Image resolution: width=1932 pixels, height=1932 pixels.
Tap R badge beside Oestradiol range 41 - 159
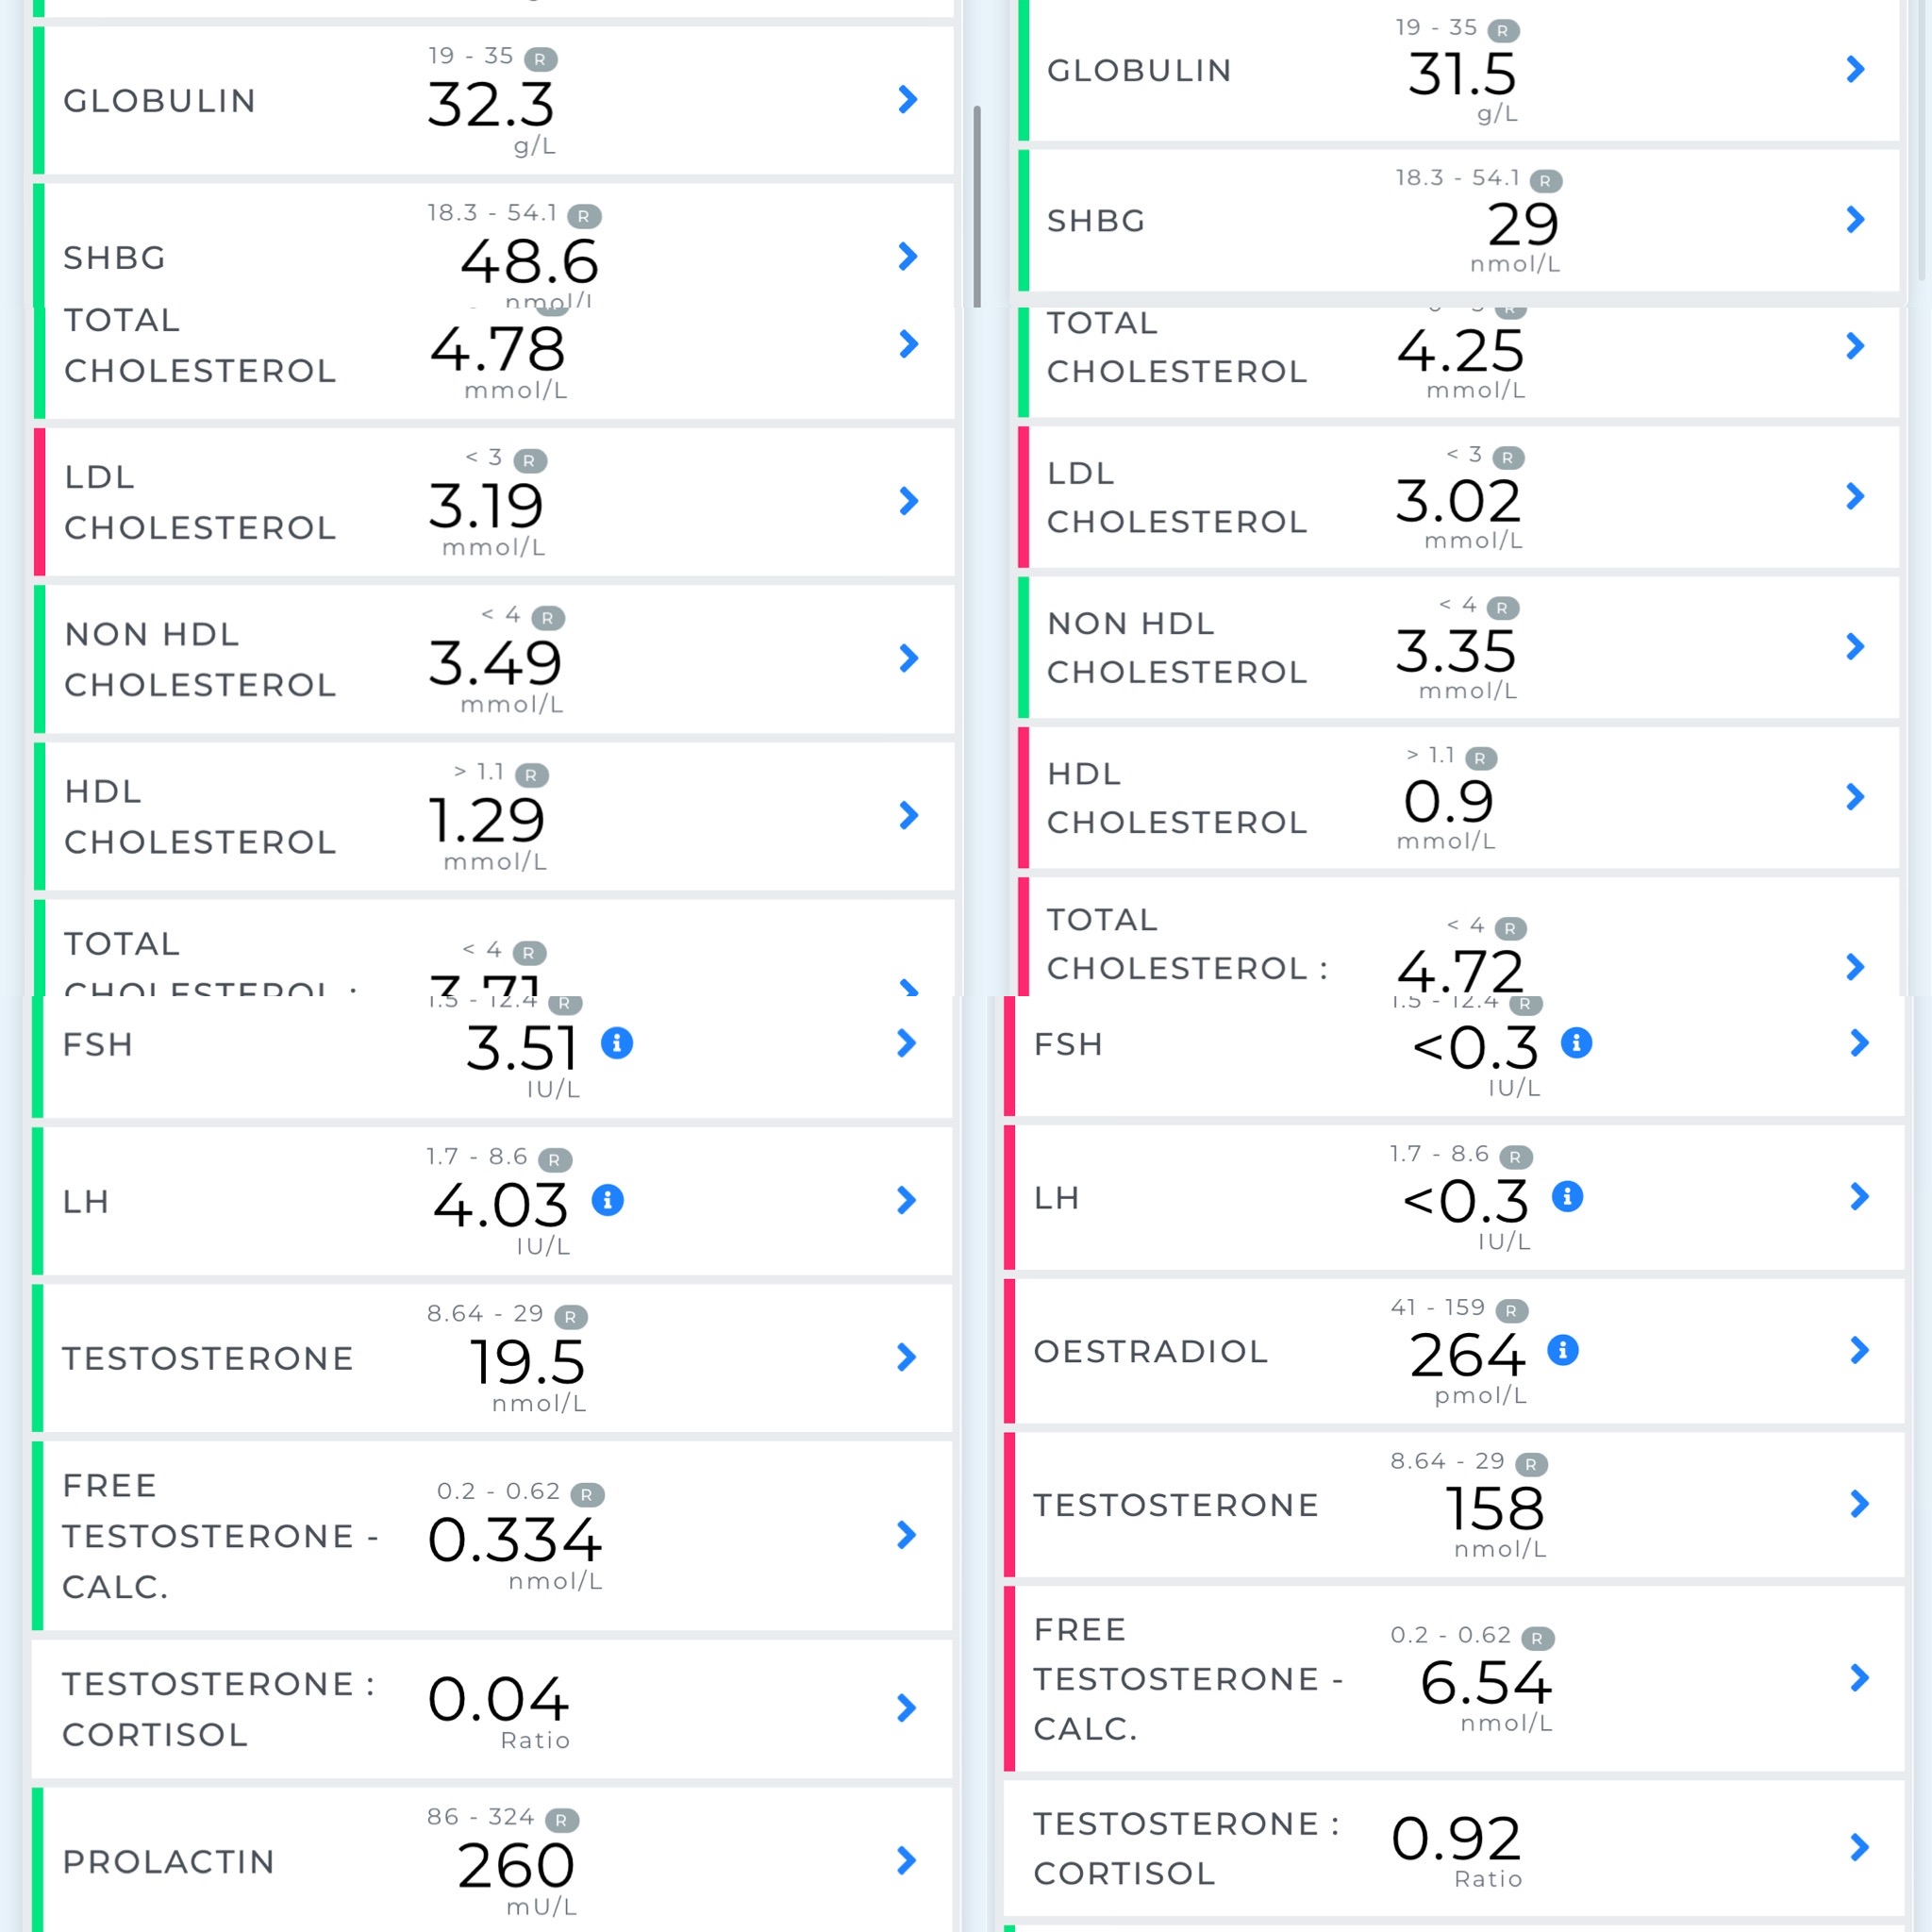pyautogui.click(x=1510, y=1310)
